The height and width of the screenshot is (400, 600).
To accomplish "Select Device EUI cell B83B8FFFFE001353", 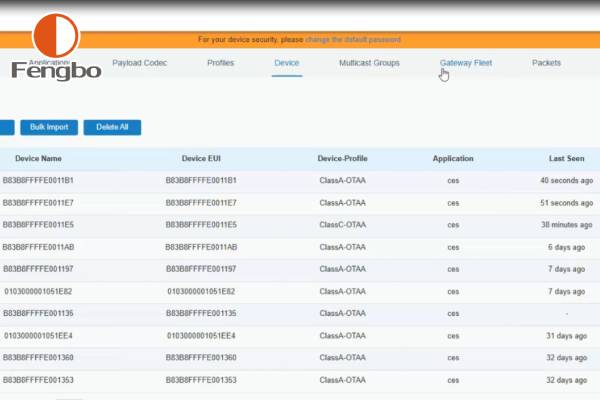I will pos(201,380).
